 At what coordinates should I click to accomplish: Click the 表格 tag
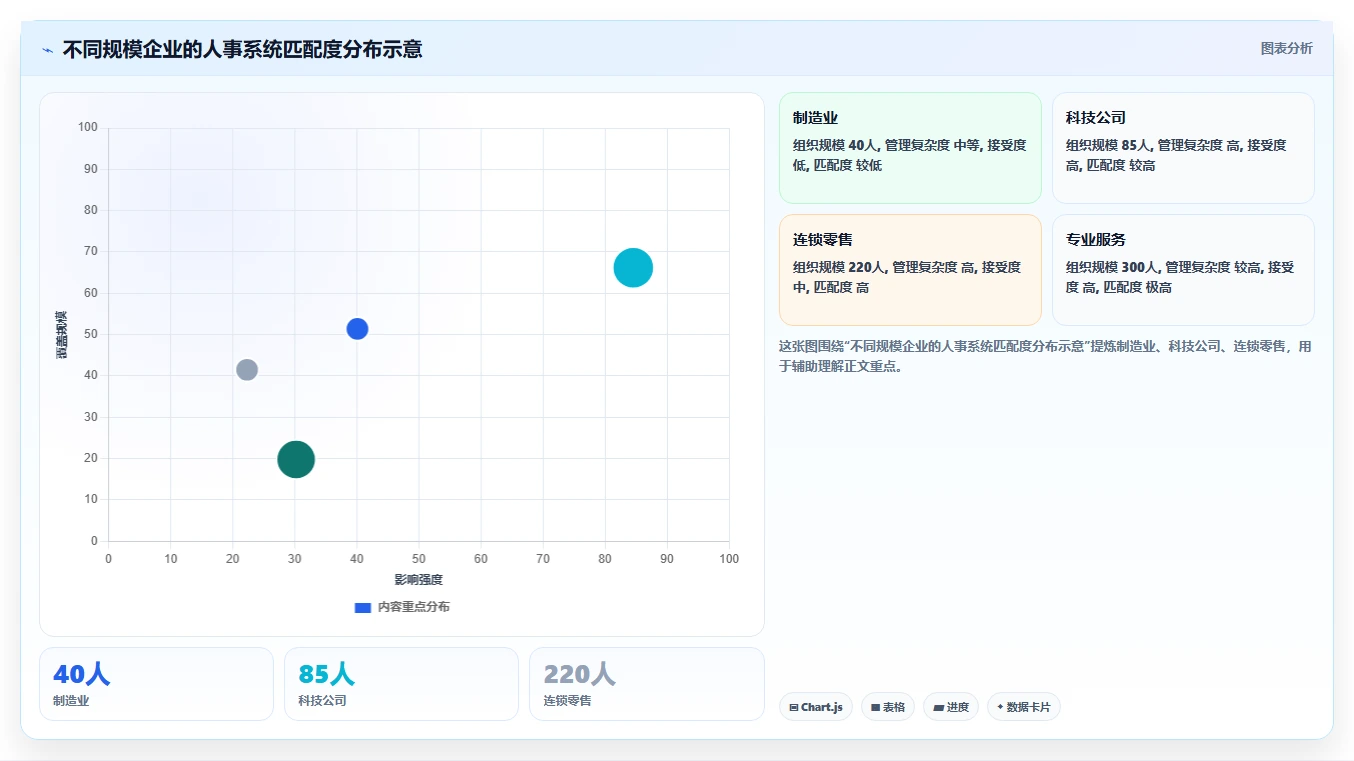click(888, 707)
